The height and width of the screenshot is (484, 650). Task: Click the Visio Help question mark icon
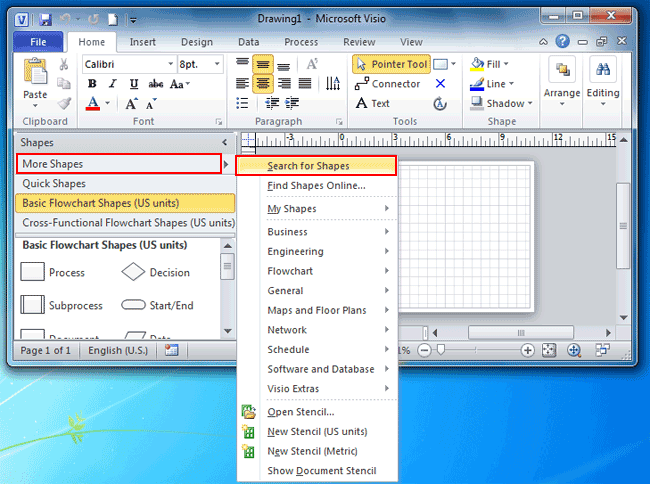pos(563,41)
